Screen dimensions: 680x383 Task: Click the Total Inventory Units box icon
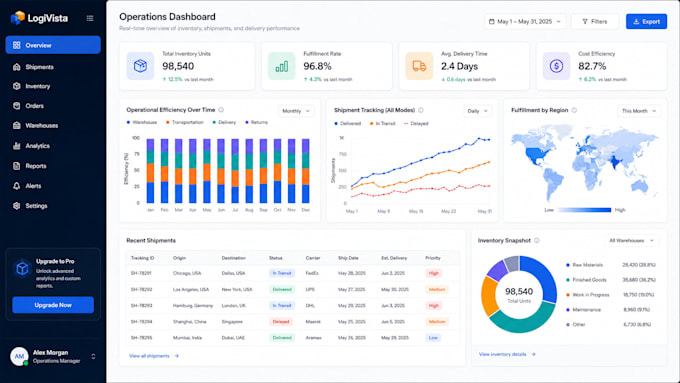(140, 66)
